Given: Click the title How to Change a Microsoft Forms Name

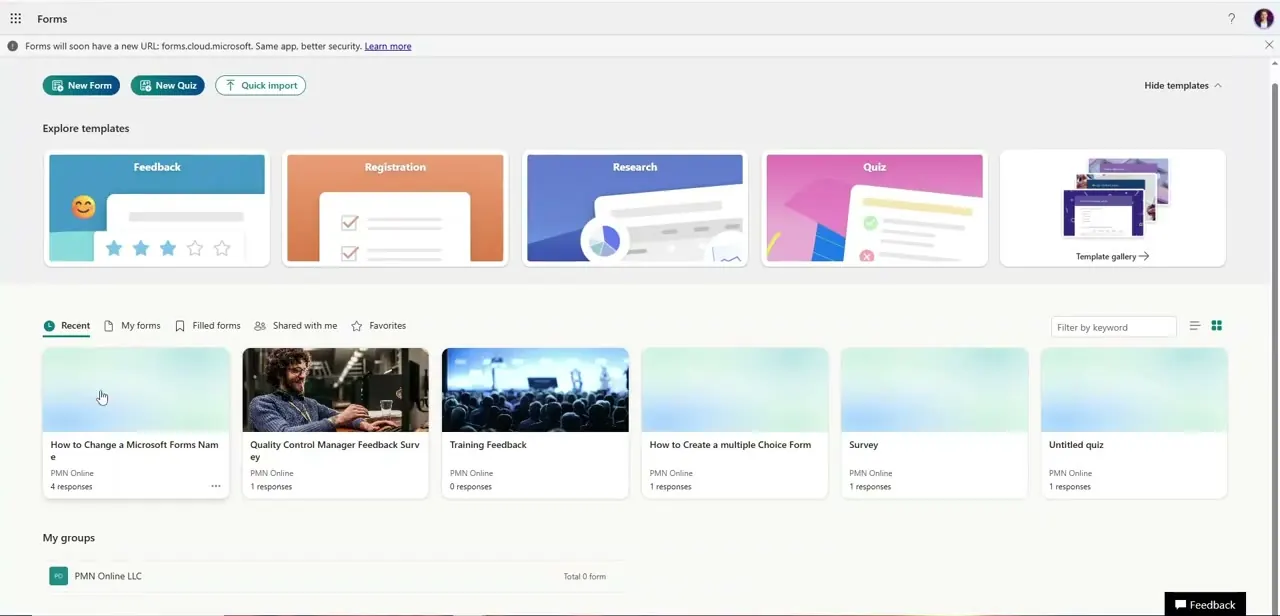Looking at the screenshot, I should [135, 451].
